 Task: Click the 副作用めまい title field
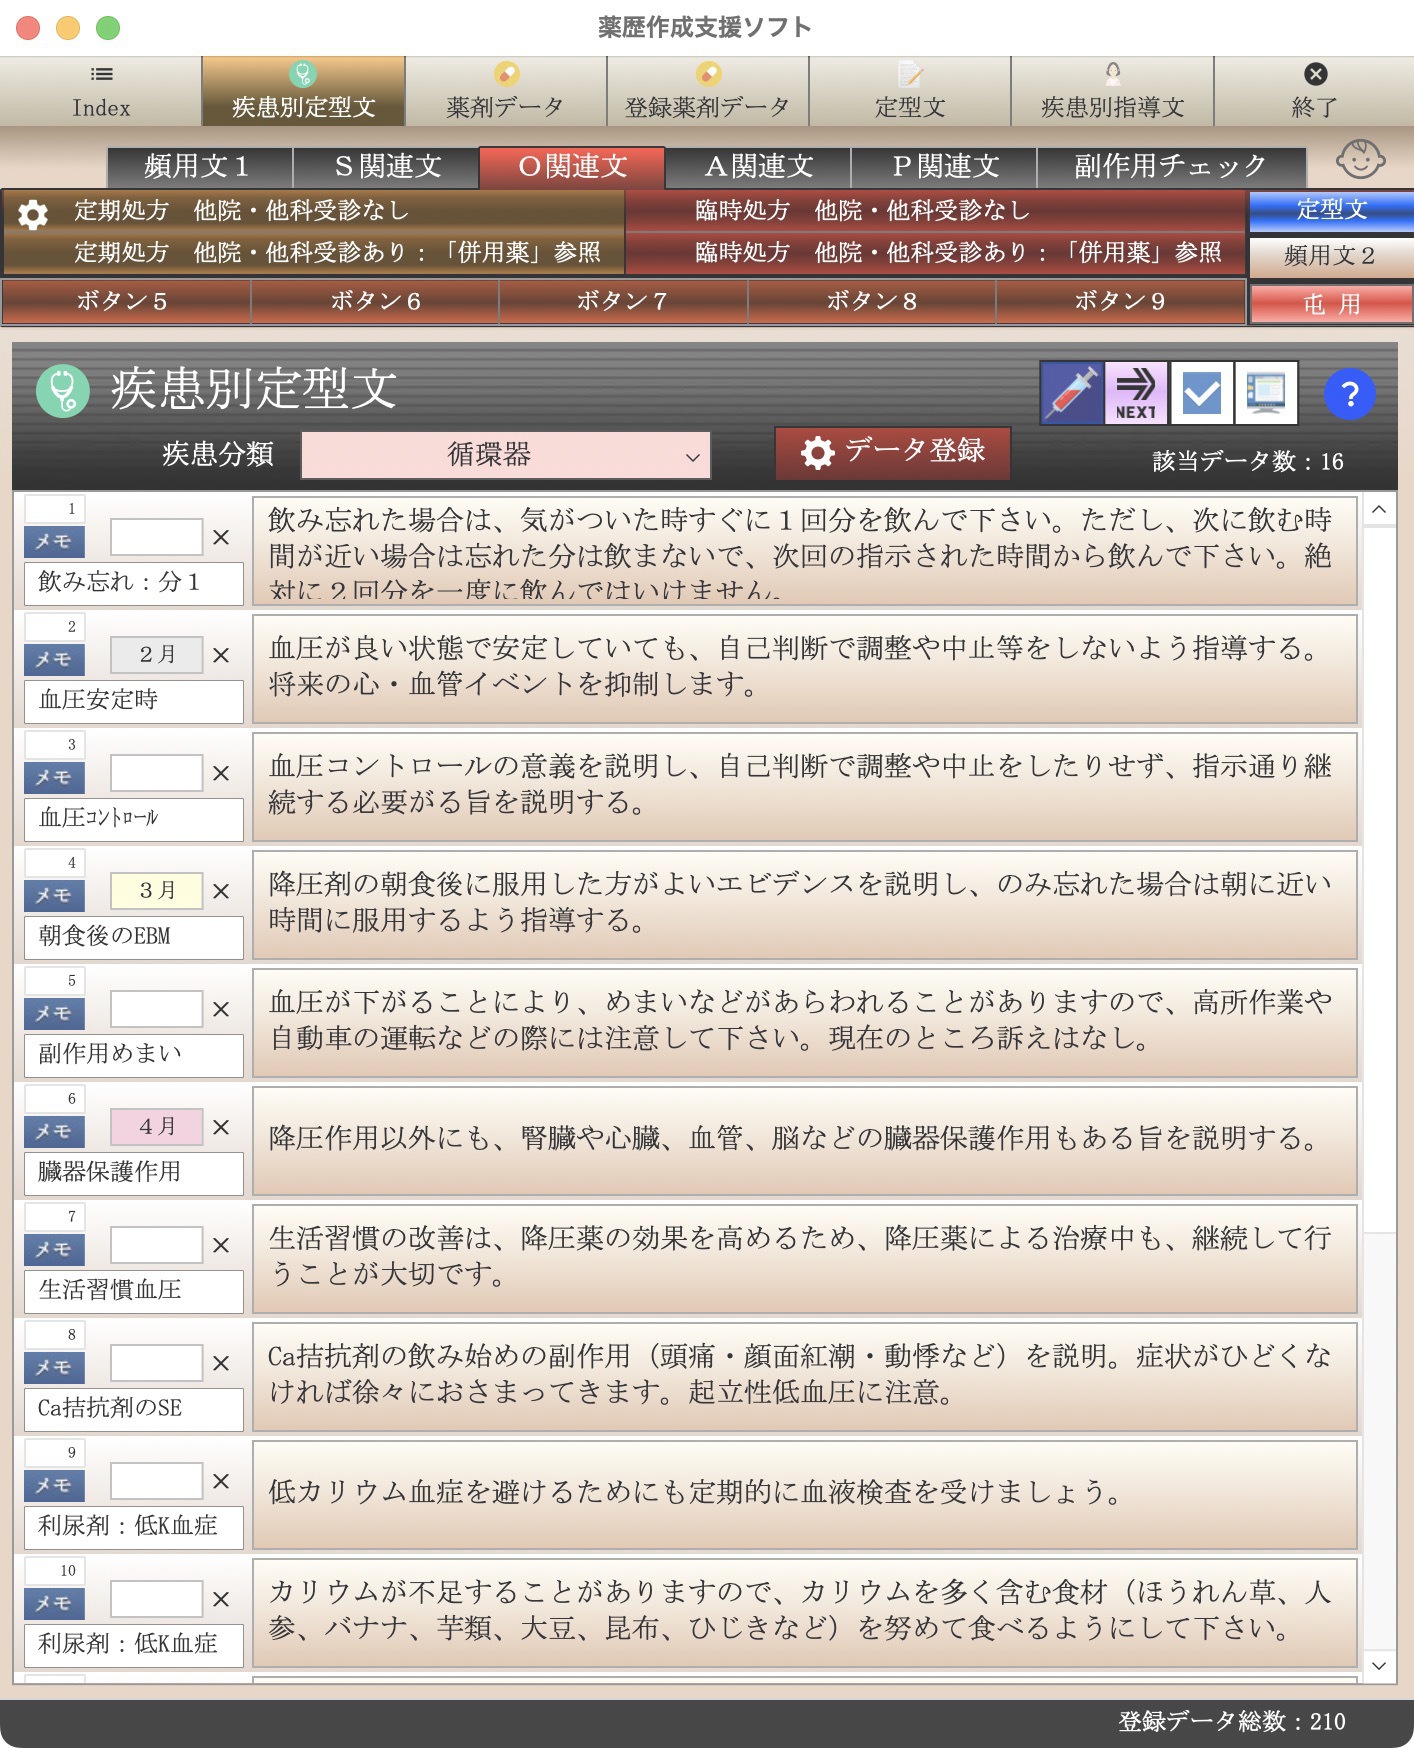pos(134,1055)
